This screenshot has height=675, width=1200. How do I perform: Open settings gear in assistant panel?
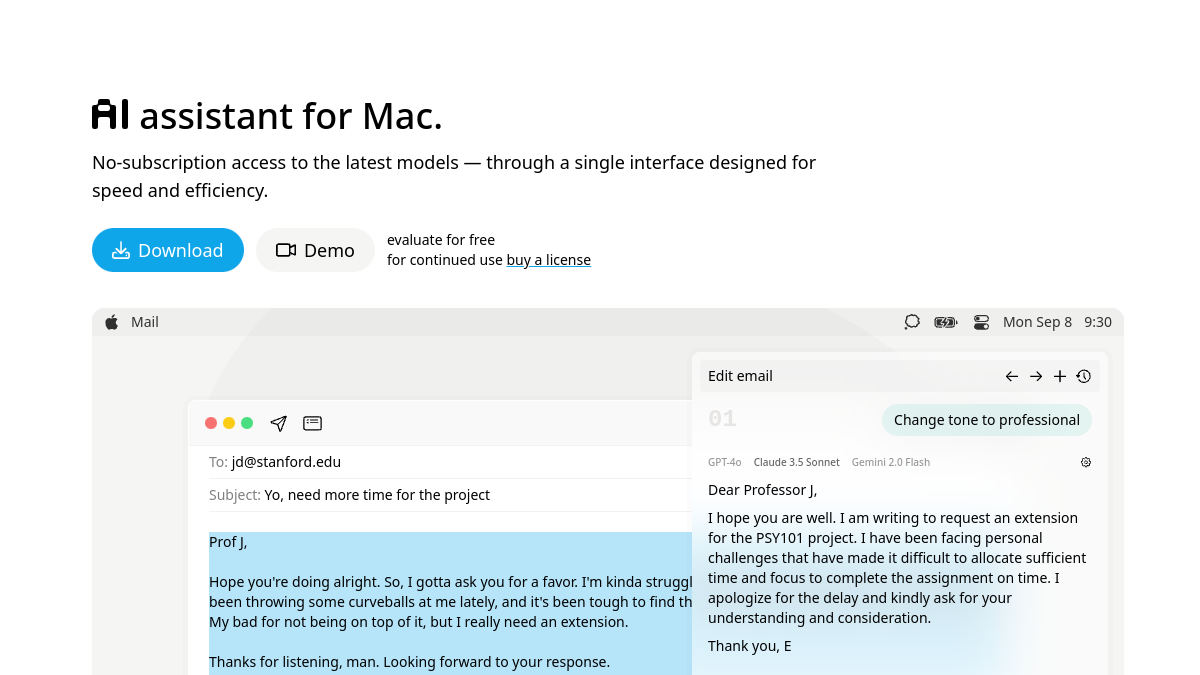tap(1086, 462)
